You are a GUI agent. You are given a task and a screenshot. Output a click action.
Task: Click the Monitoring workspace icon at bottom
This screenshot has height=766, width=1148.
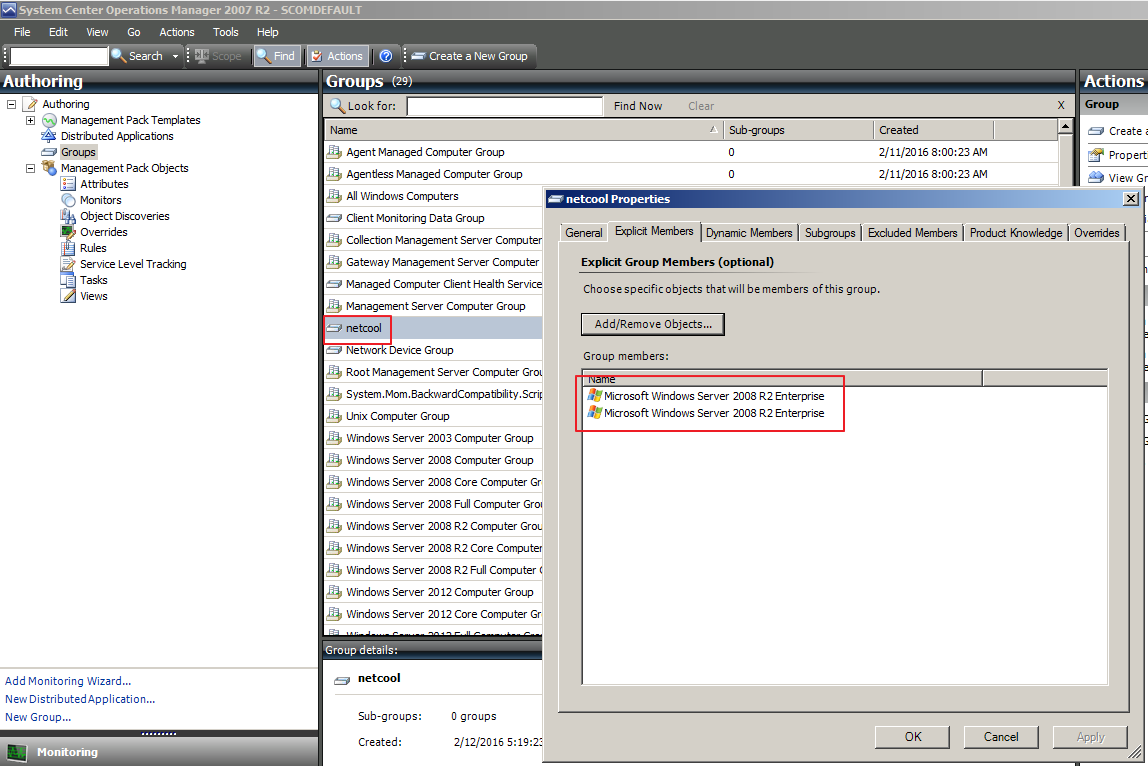click(16, 753)
